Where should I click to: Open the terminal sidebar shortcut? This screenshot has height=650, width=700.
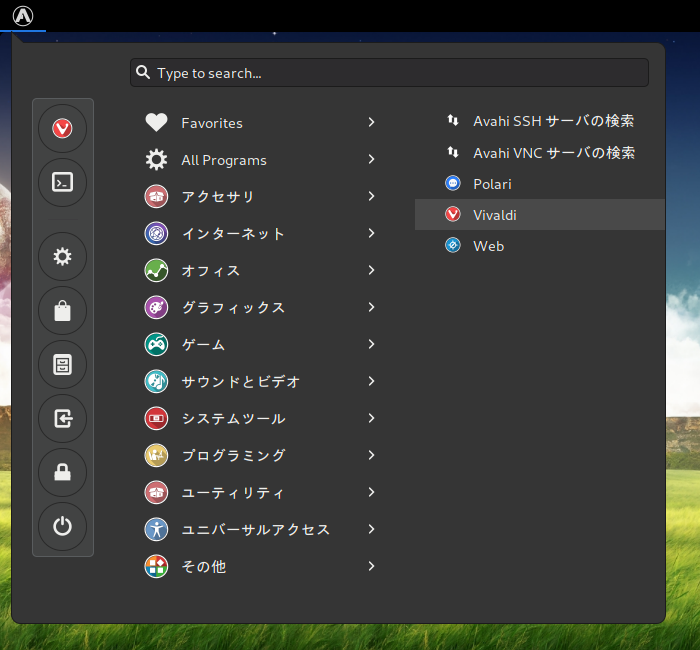pos(62,182)
